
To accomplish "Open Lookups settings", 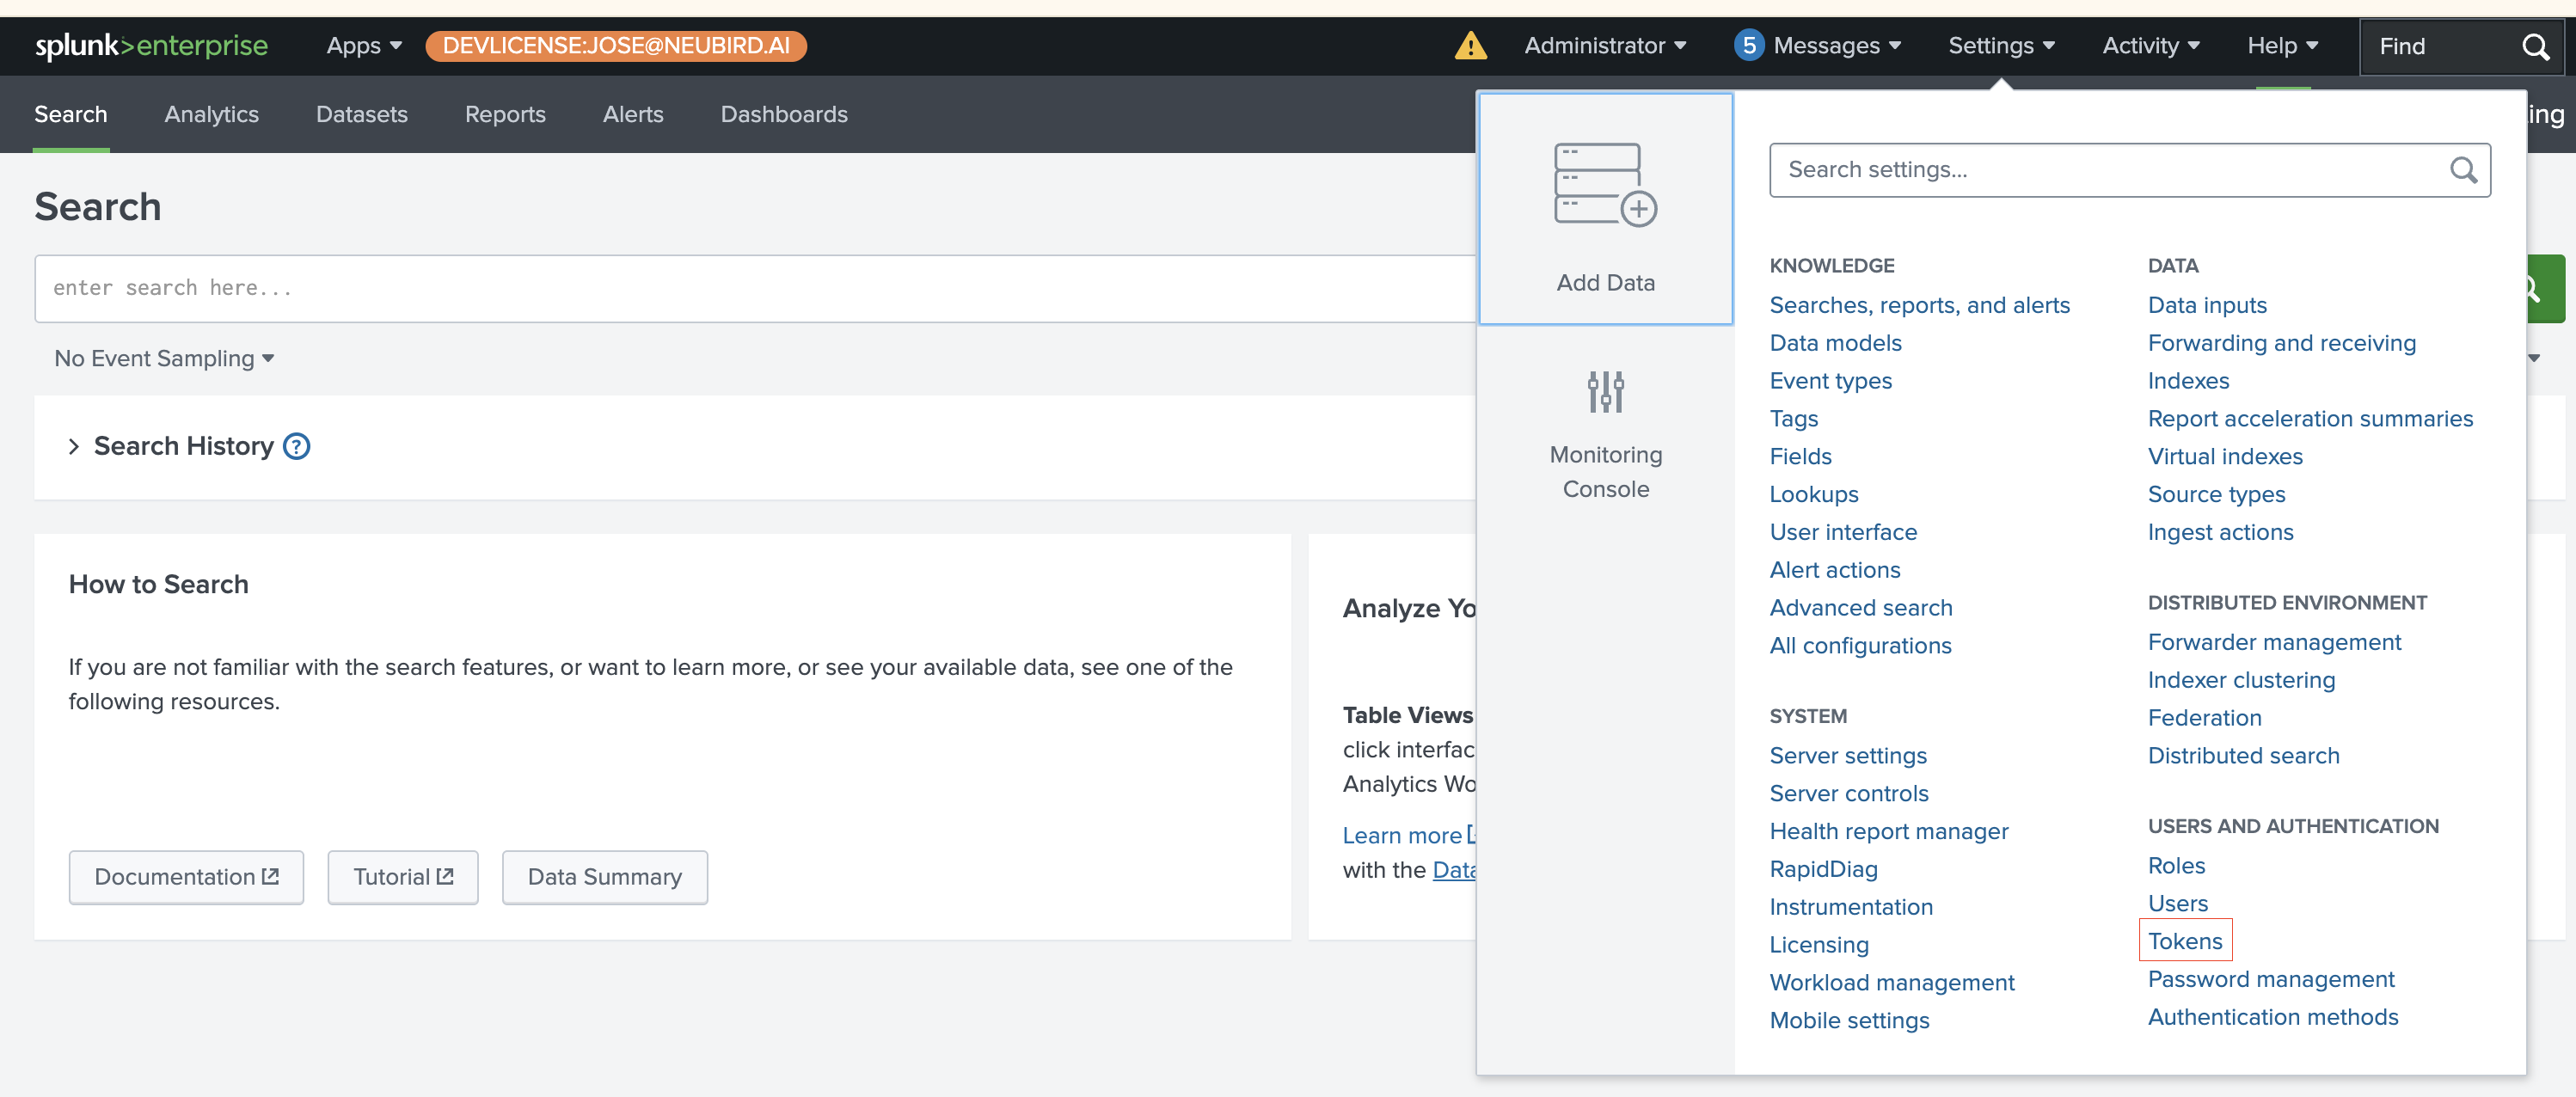I will (x=1813, y=495).
